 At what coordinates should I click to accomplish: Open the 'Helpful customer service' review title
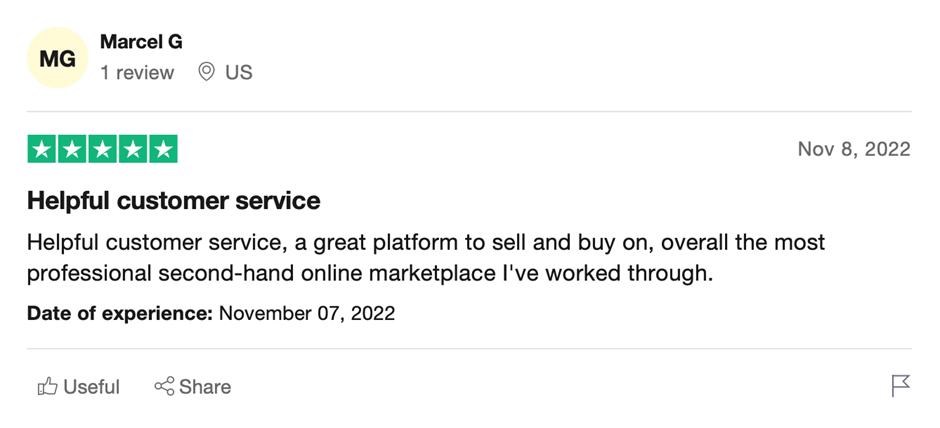(x=174, y=201)
